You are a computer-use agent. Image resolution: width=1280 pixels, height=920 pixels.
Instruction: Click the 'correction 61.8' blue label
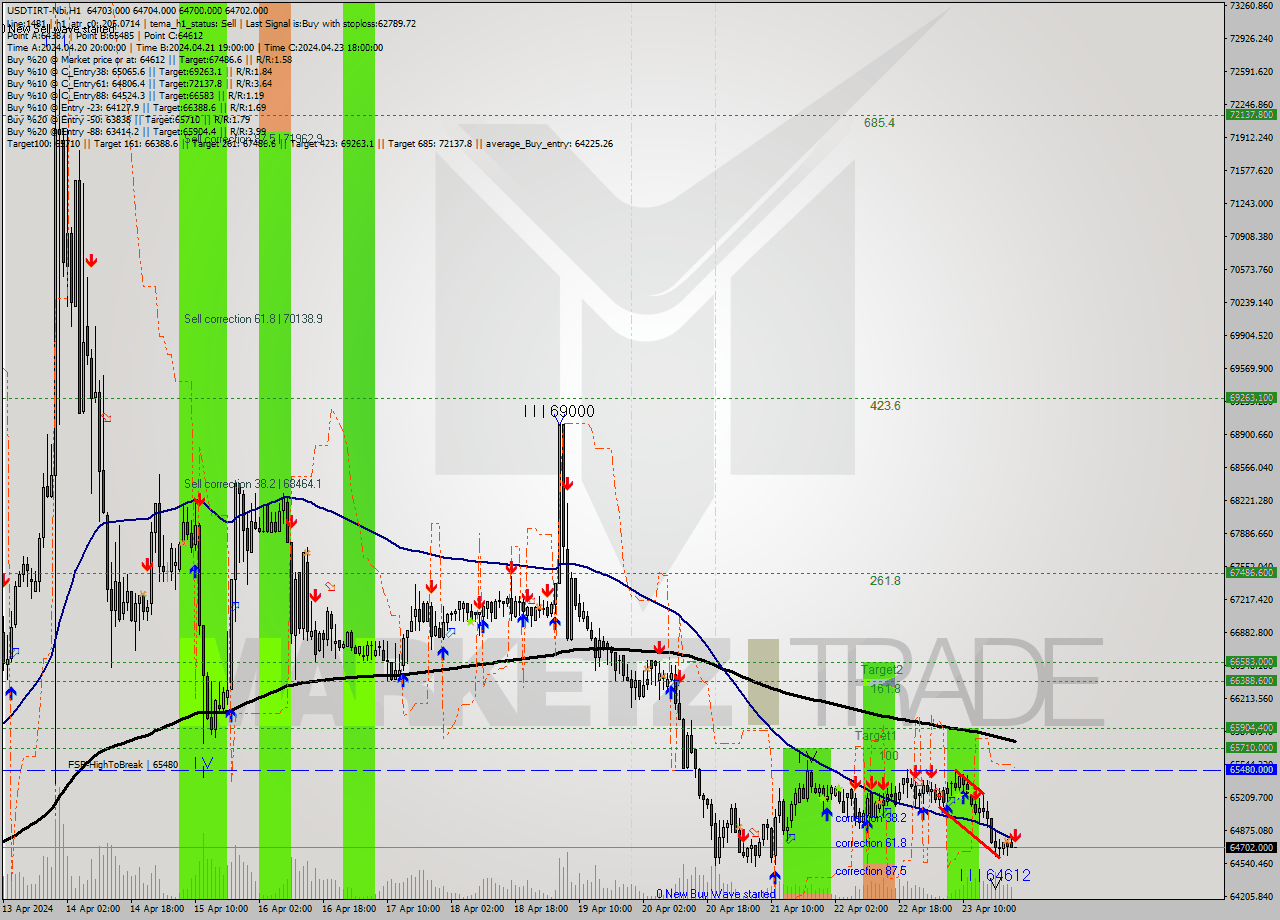871,843
